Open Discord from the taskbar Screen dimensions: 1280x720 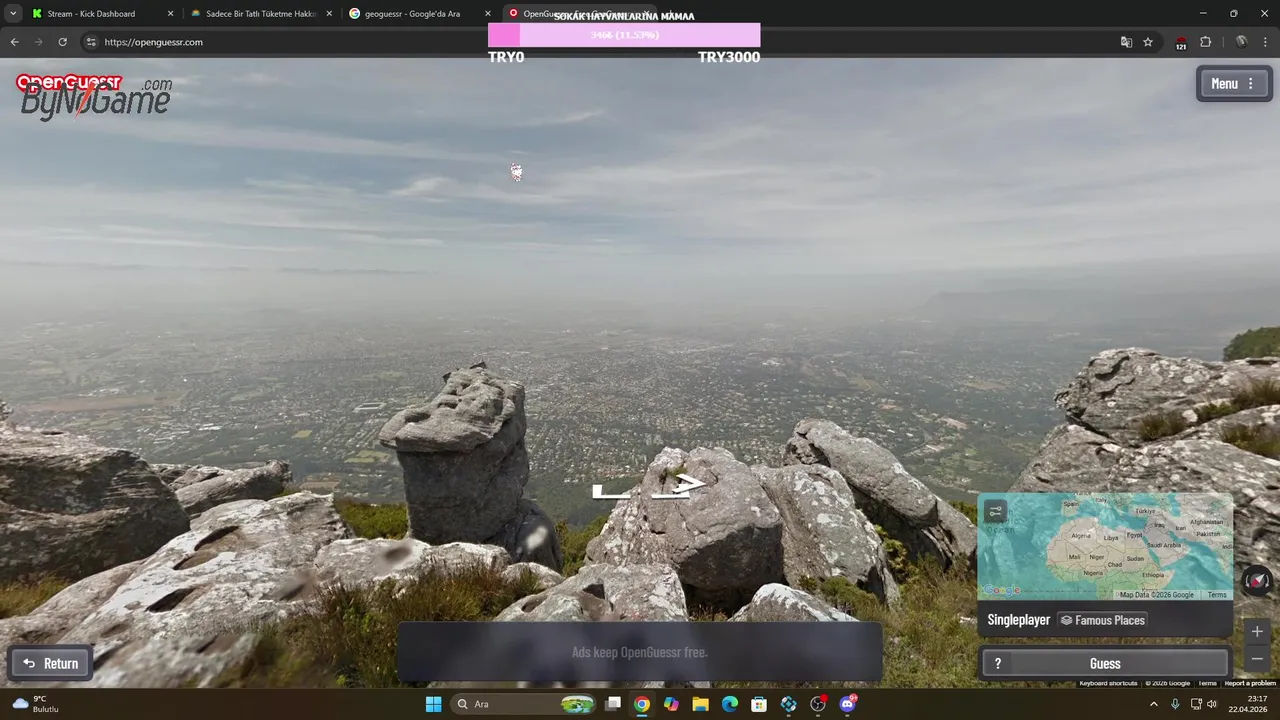tap(848, 704)
